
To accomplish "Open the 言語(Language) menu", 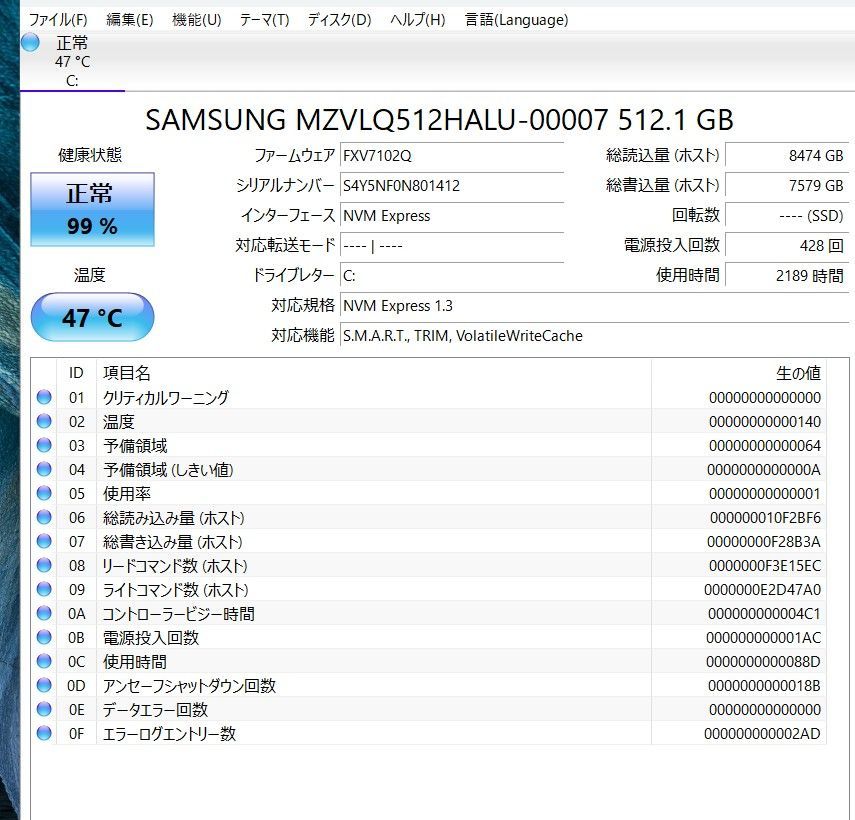I will (516, 20).
